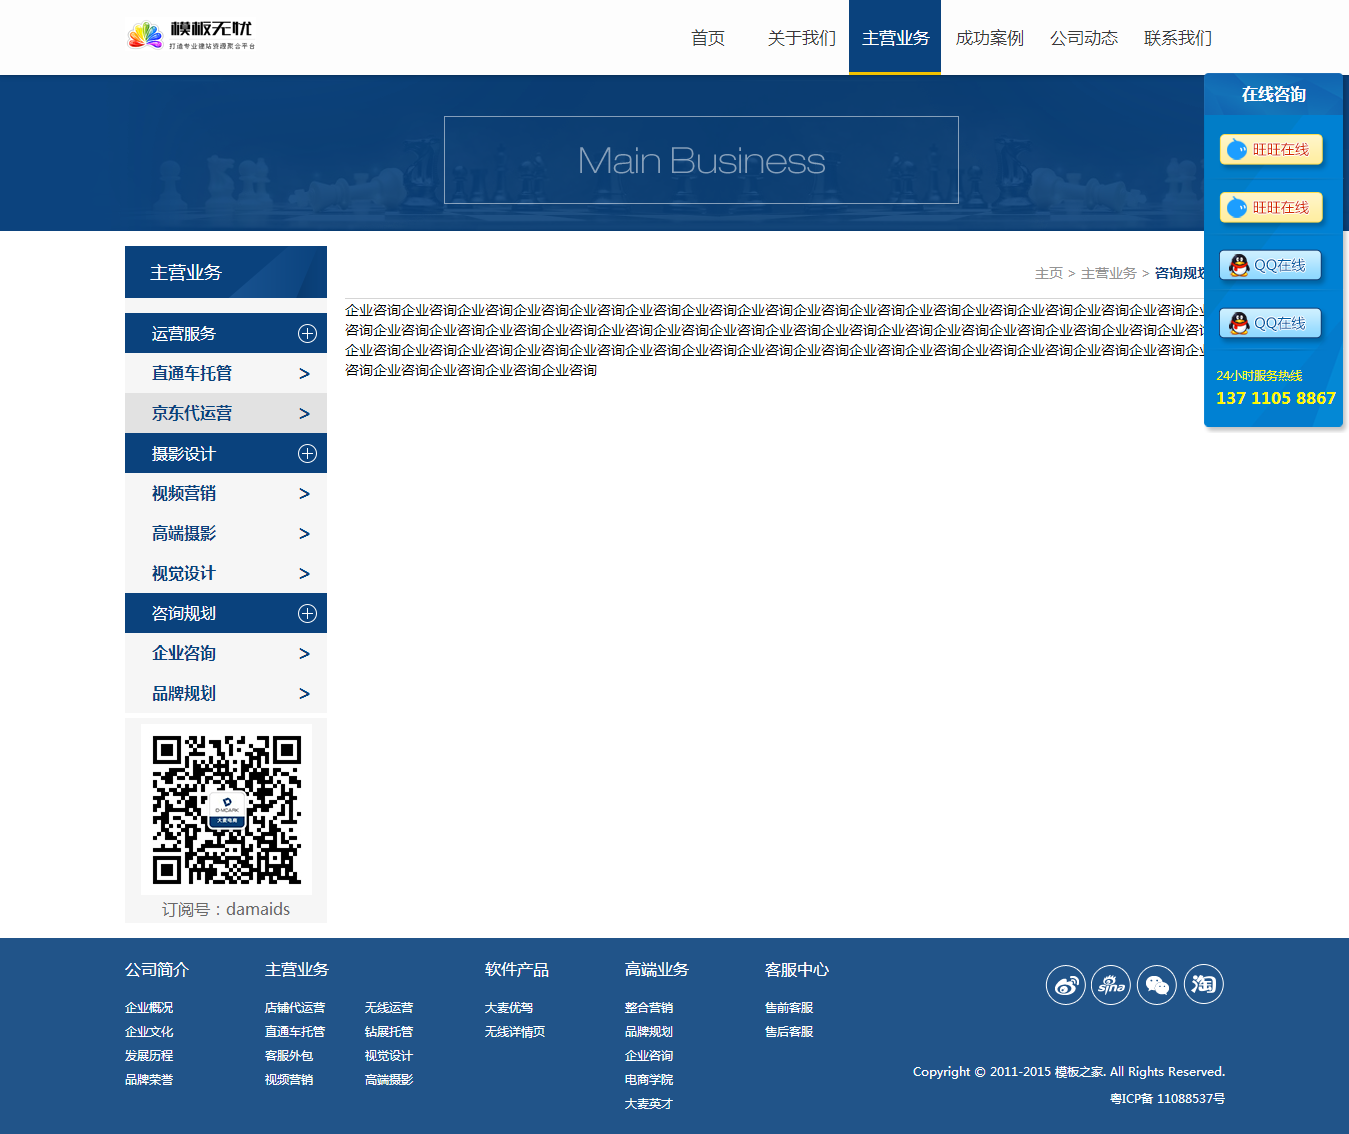Collapse the 咨询规划 section plus icon

click(307, 614)
